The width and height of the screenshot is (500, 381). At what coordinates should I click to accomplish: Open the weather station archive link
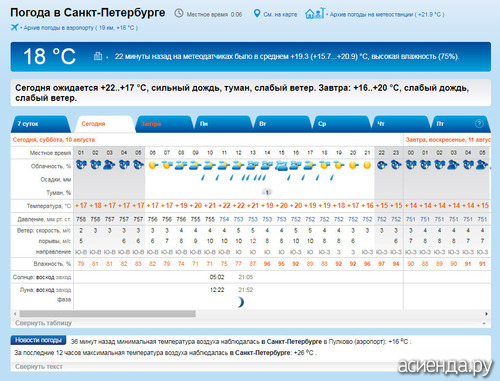387,14
